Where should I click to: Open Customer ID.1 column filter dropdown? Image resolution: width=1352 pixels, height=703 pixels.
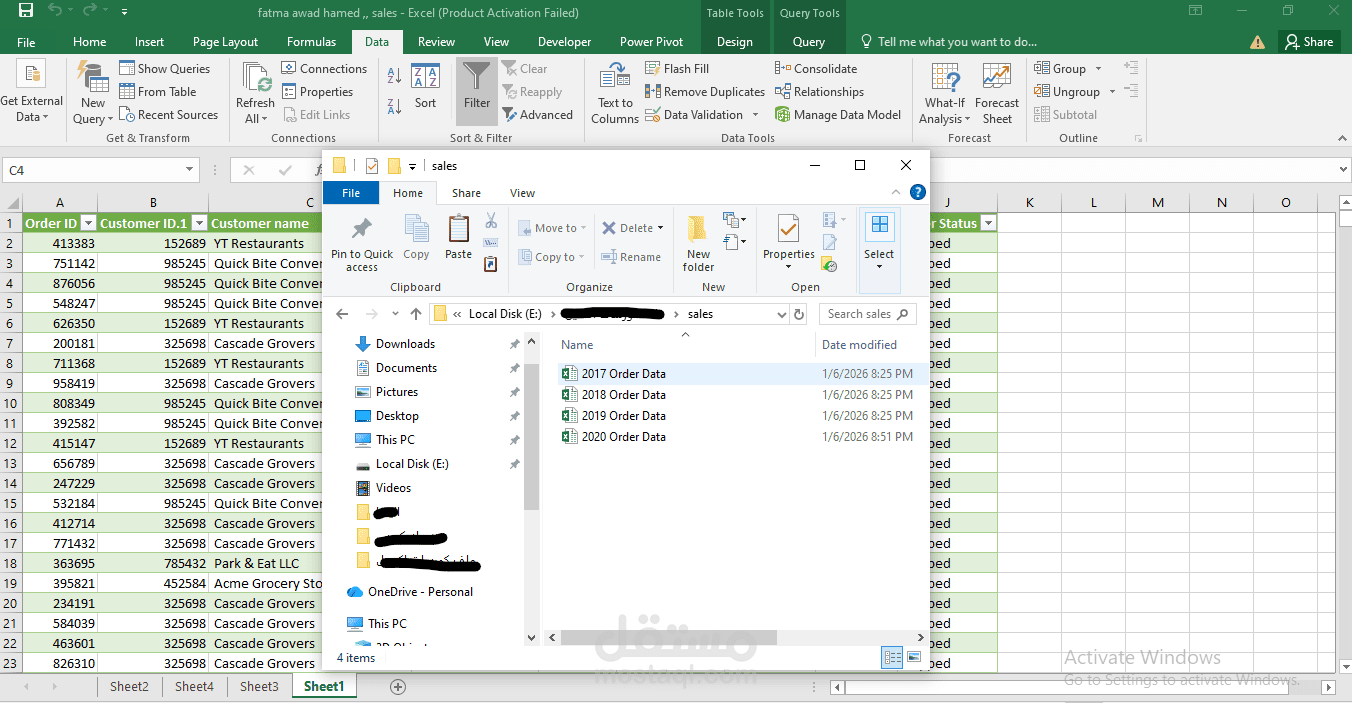click(x=199, y=223)
